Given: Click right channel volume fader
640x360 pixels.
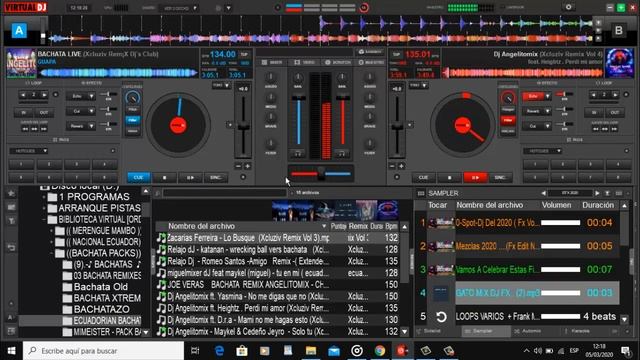Looking at the screenshot, I should pyautogui.click(x=343, y=98).
